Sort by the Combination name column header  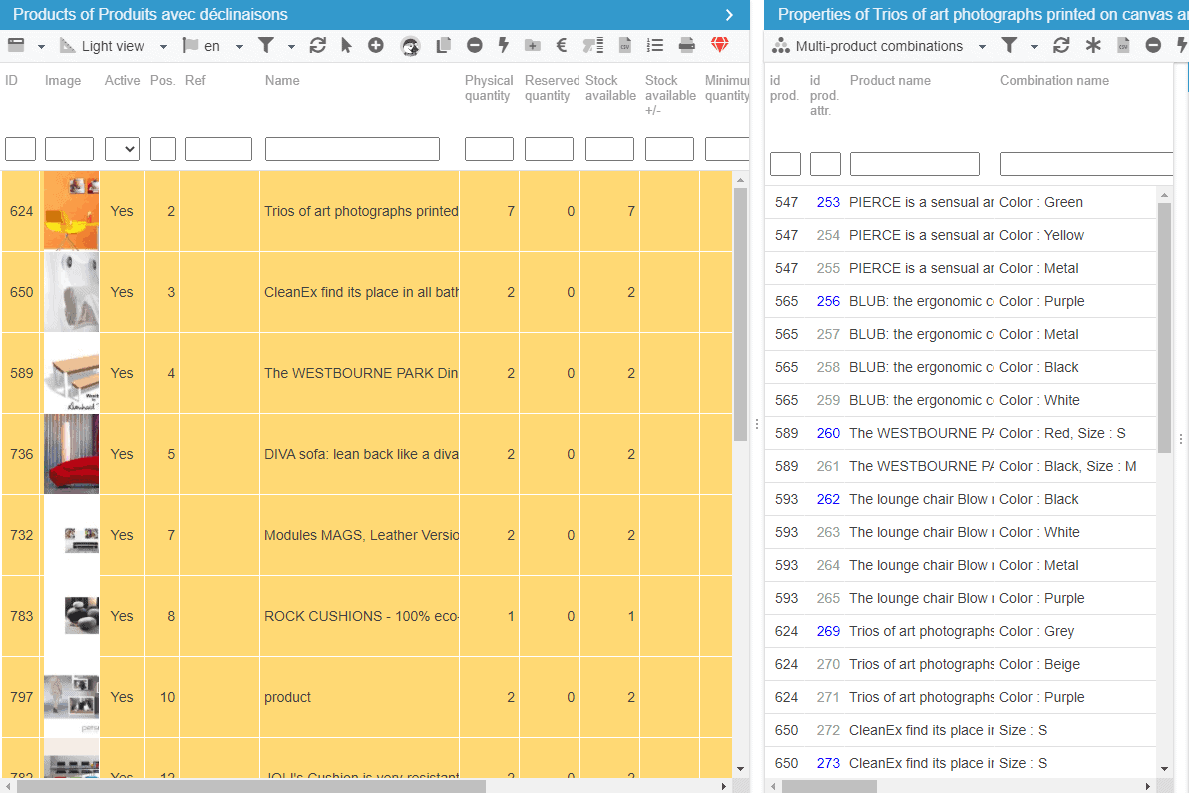pyautogui.click(x=1054, y=81)
